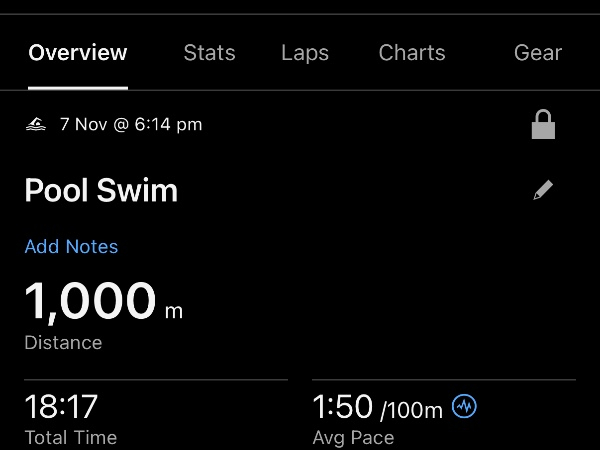Tap the pencil icon to edit title
The image size is (600, 450).
pyautogui.click(x=543, y=190)
